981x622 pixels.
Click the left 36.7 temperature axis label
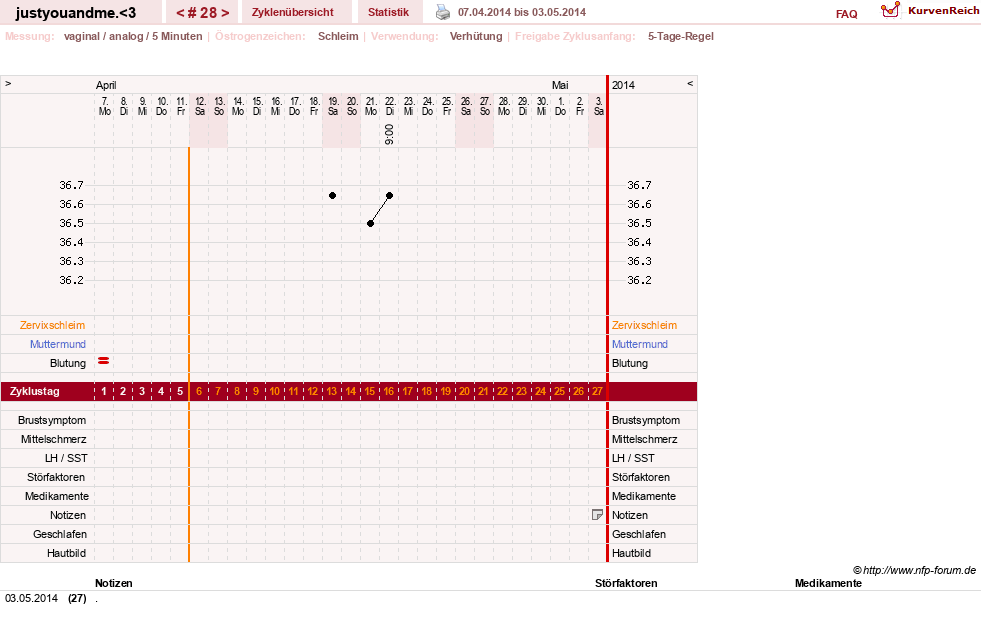pyautogui.click(x=71, y=185)
